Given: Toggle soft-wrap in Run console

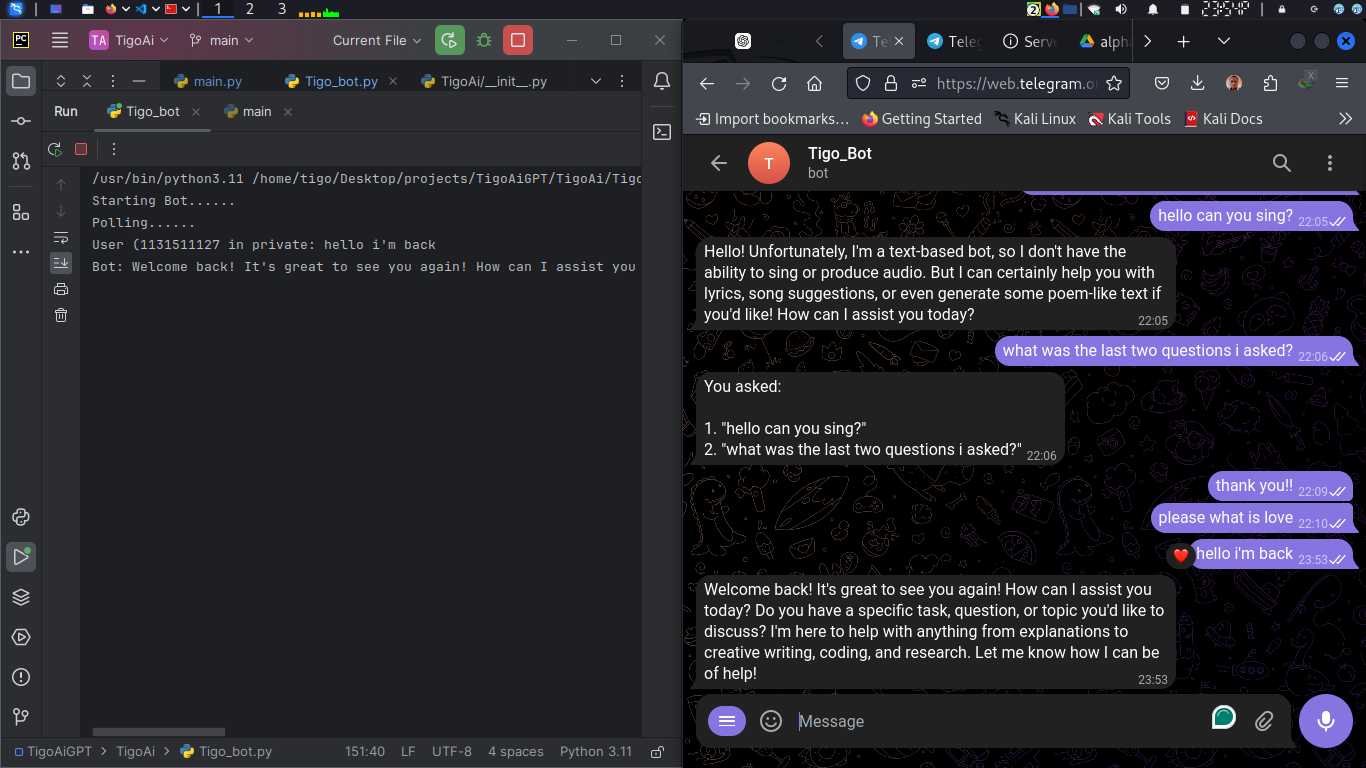Looking at the screenshot, I should click(x=61, y=237).
